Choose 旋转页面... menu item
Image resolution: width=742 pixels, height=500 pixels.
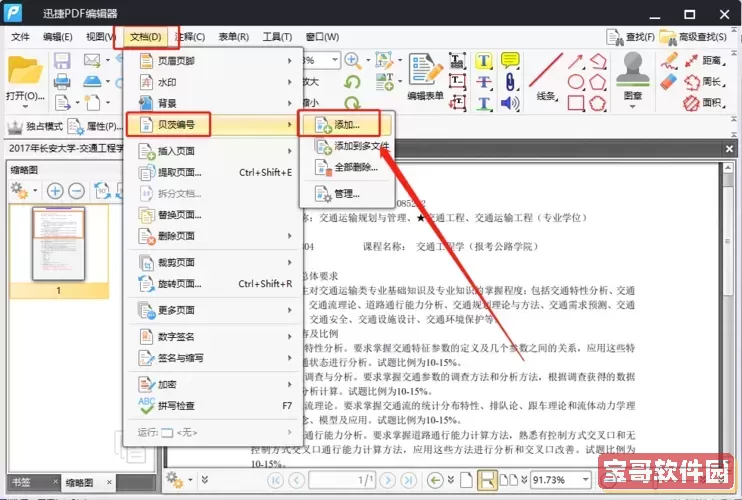tap(214, 284)
